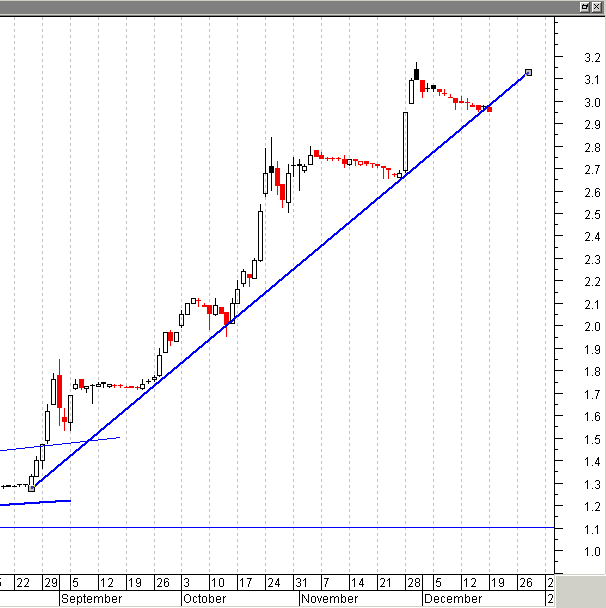Viewport: 606px width, 608px height.
Task: Click the September month label
Action: click(92, 599)
